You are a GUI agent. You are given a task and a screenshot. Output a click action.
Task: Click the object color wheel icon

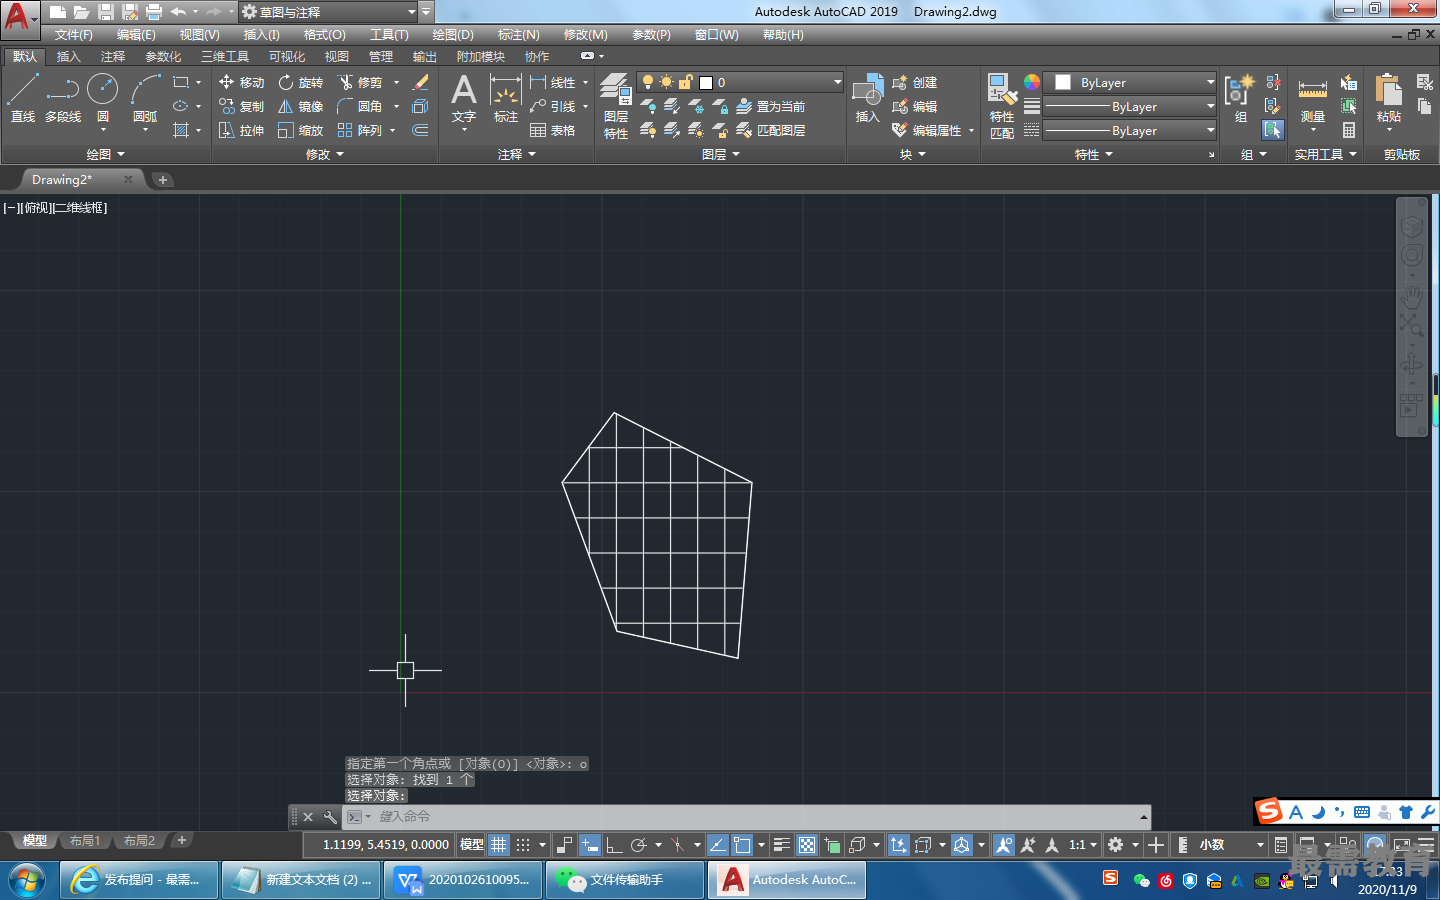coord(1032,82)
